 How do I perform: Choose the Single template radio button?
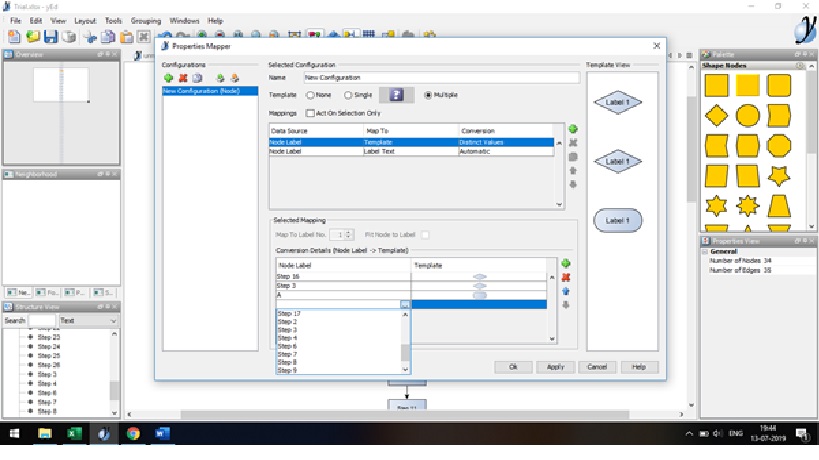coord(348,95)
